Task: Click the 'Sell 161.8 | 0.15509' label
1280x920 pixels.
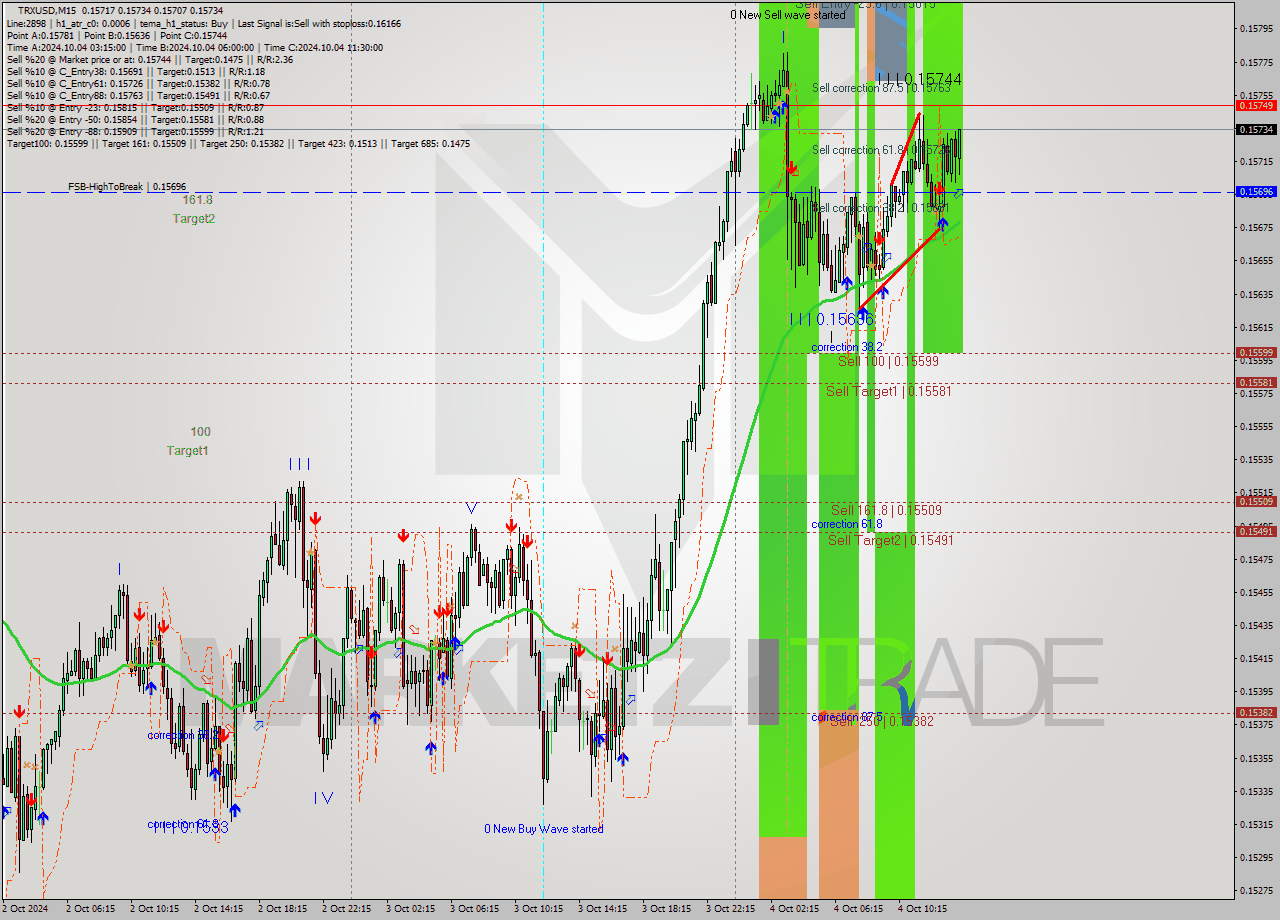Action: point(886,510)
